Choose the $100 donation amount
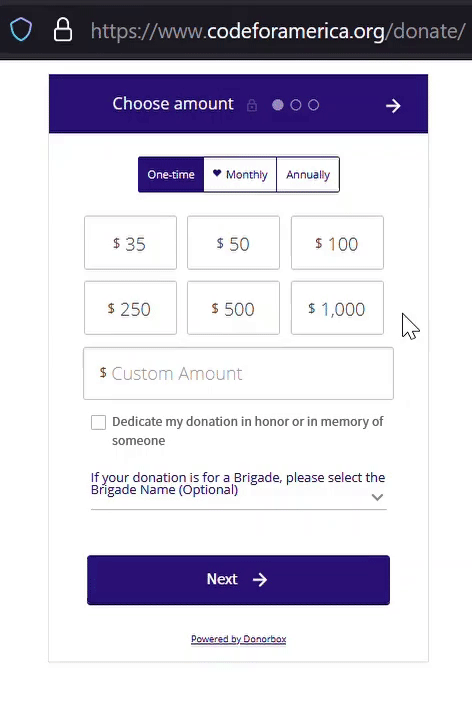The width and height of the screenshot is (472, 712). 337,243
